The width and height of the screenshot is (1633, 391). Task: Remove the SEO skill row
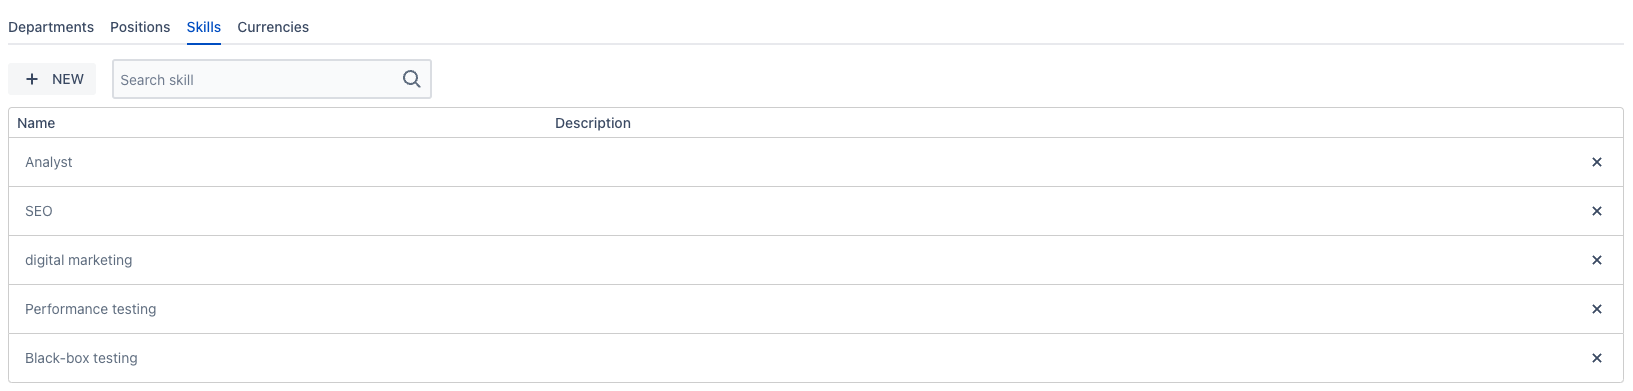pos(1596,211)
